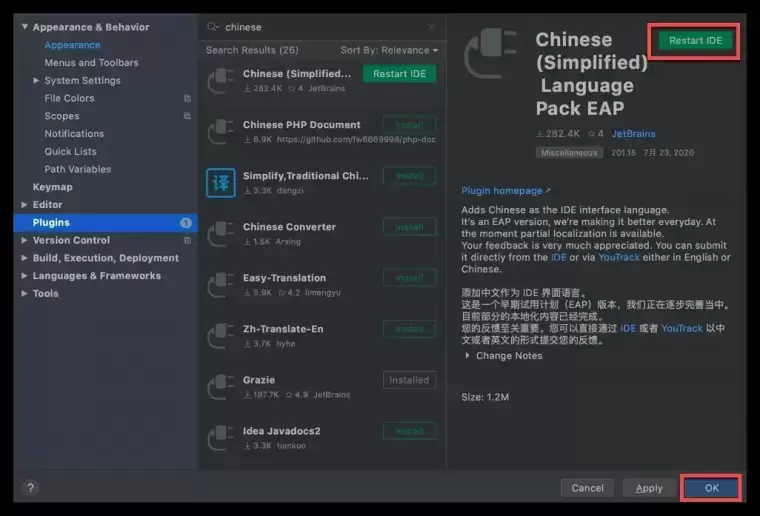The image size is (760, 516).
Task: Install the Chinese Converter plugin
Action: (x=409, y=227)
